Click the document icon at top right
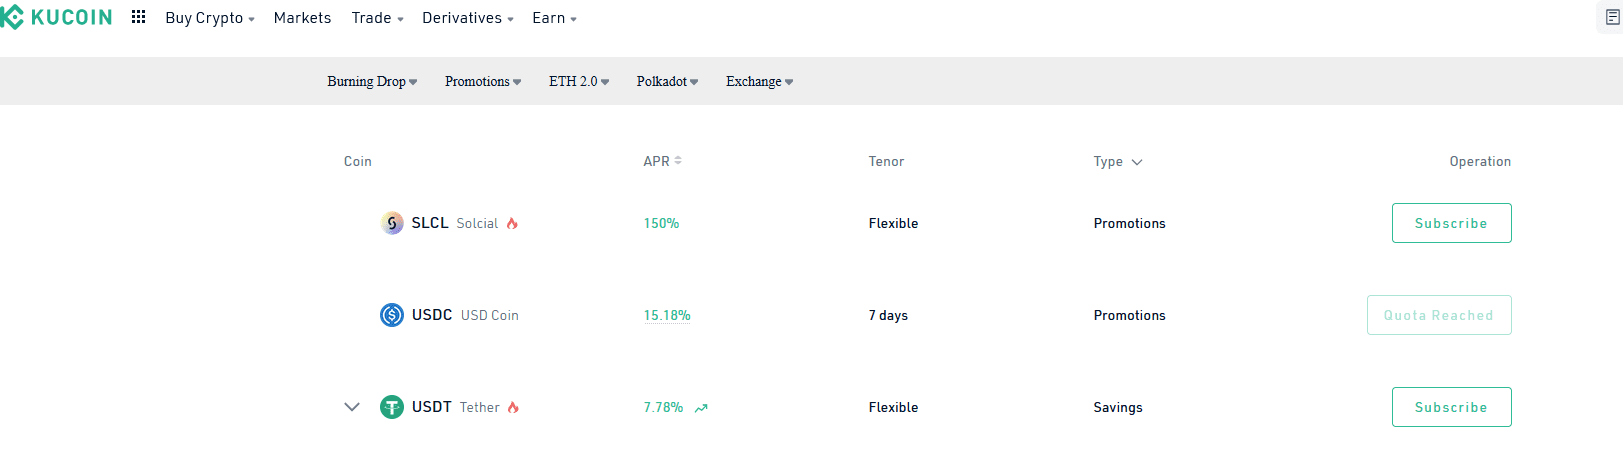1623x455 pixels. click(x=1612, y=17)
